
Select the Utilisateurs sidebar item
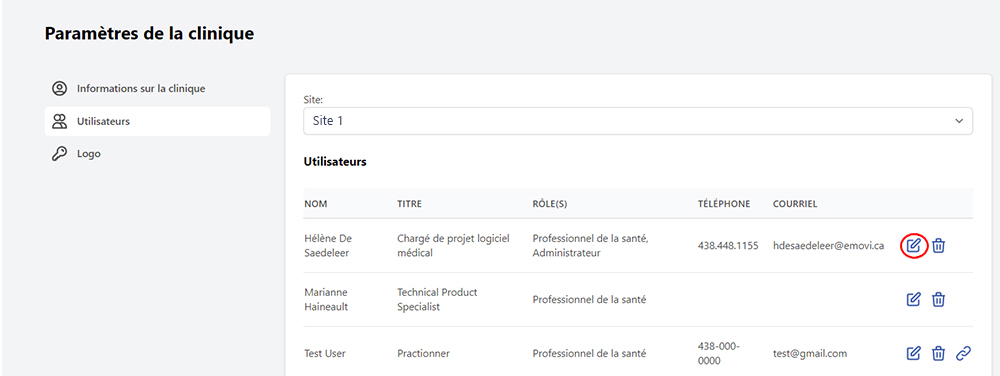click(158, 121)
